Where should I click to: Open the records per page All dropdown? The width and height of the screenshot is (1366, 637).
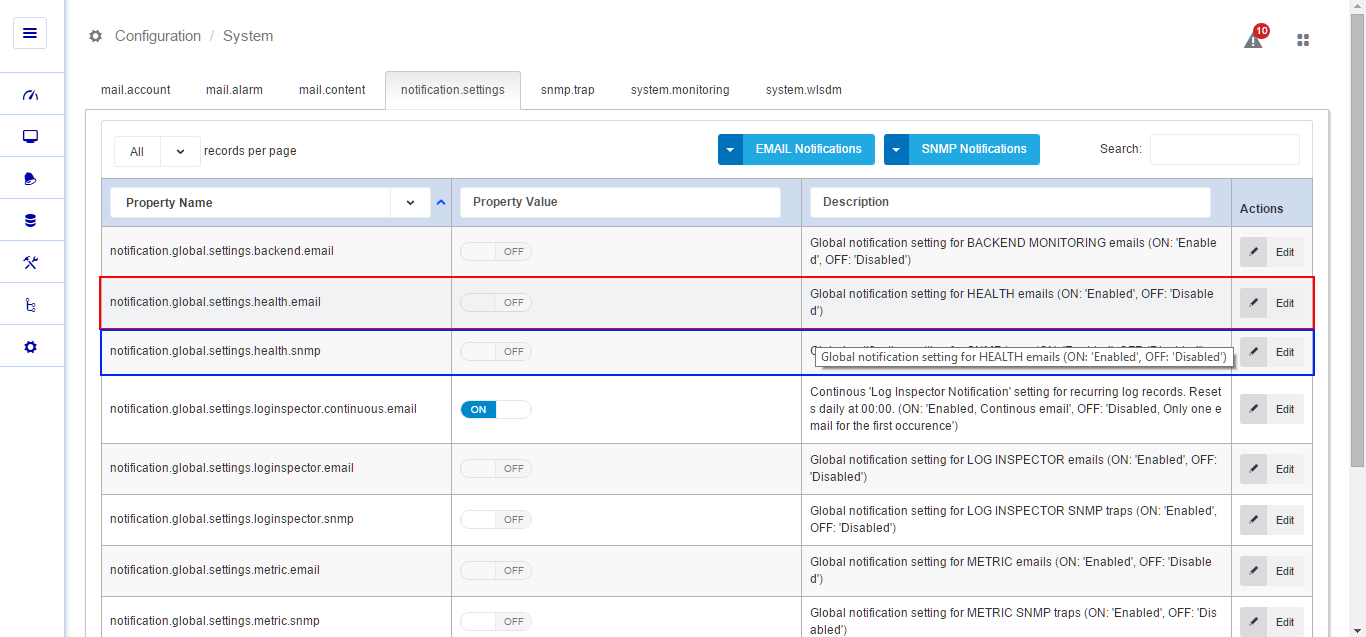click(157, 151)
